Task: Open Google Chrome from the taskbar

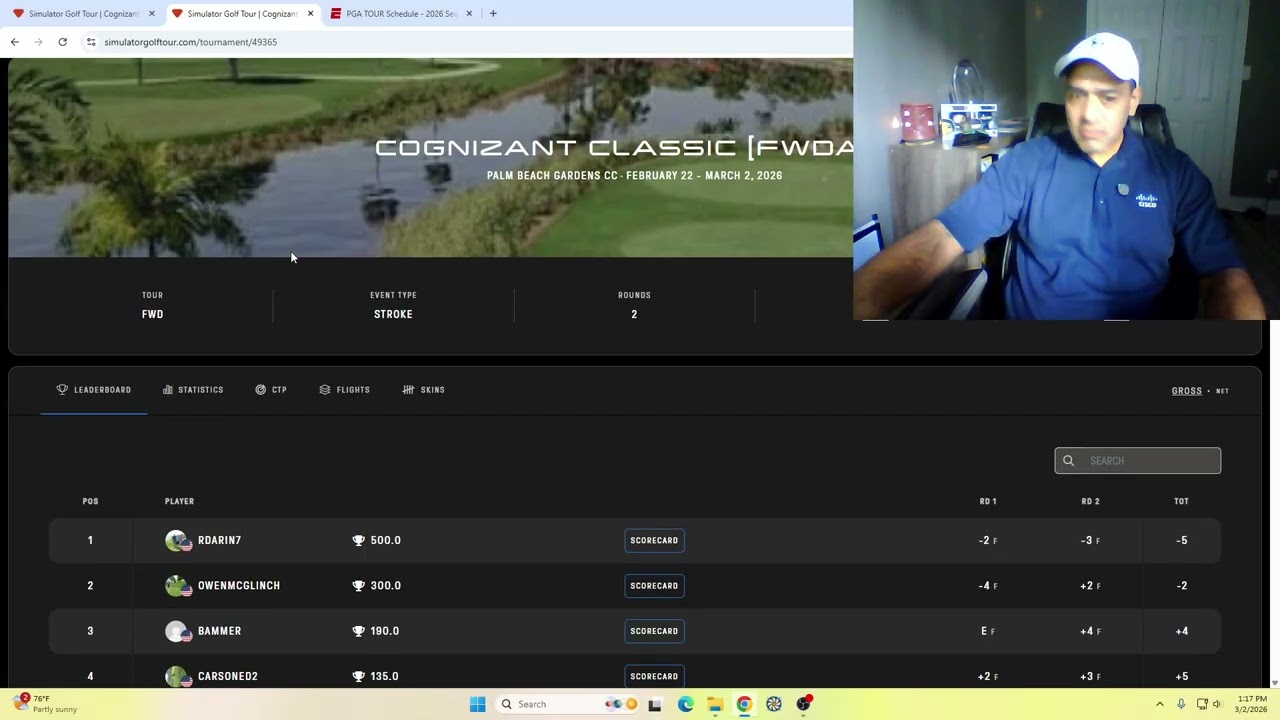Action: [744, 704]
